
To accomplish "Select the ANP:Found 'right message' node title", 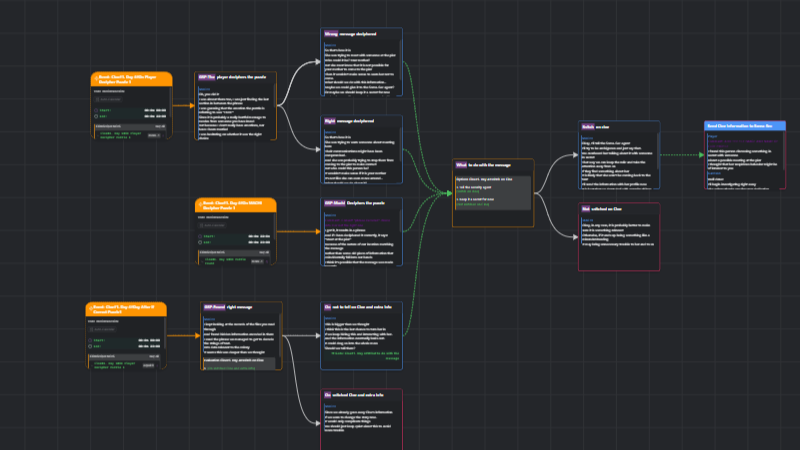I will click(240, 307).
